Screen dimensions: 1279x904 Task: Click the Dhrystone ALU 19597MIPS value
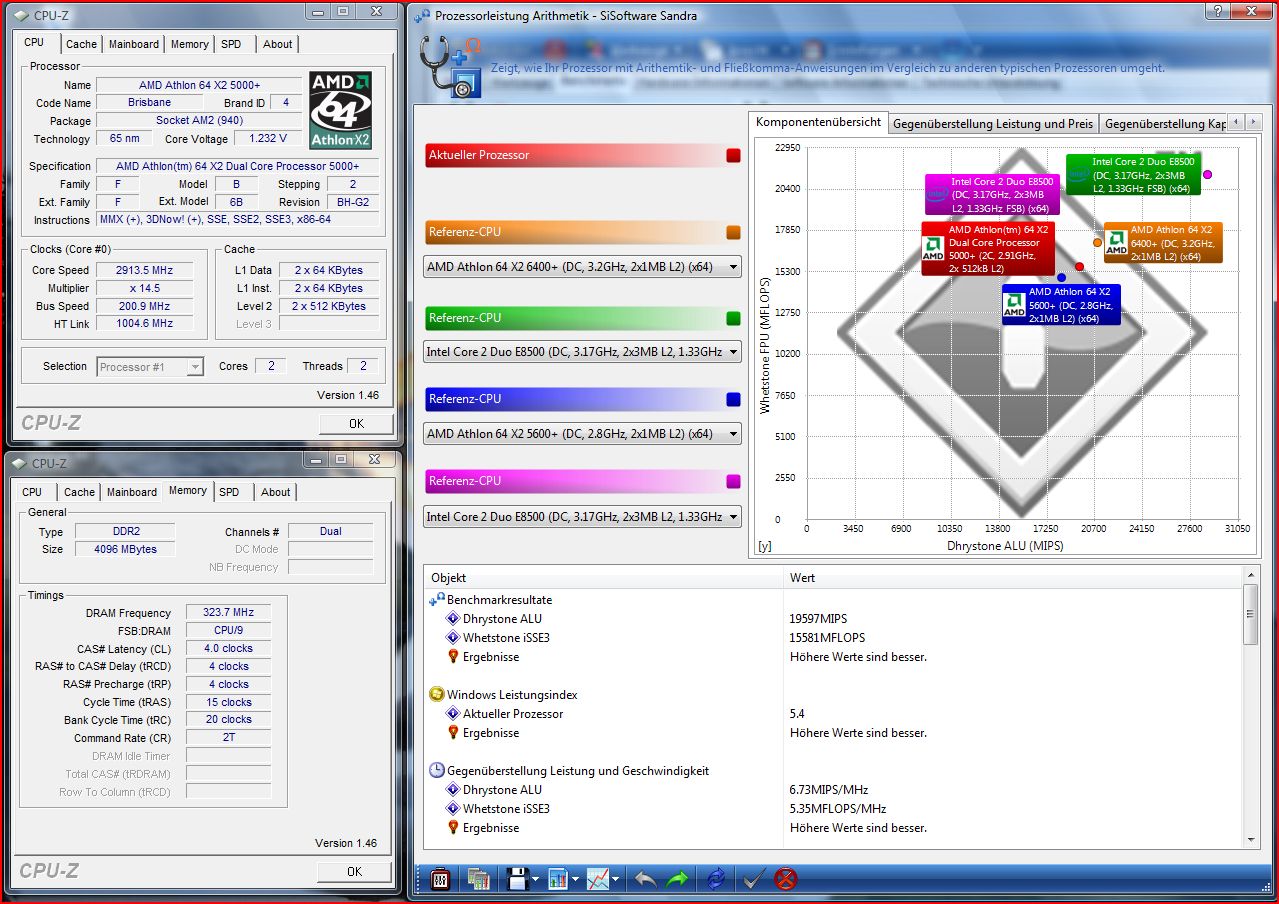tap(818, 619)
